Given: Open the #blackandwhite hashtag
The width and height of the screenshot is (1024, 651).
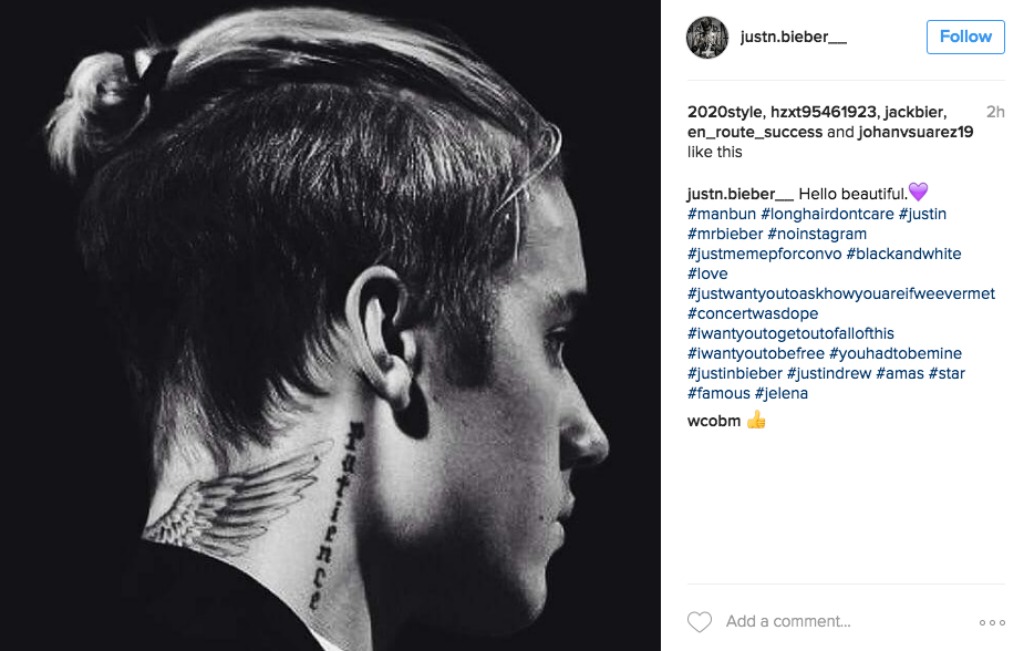Looking at the screenshot, I should tap(904, 253).
